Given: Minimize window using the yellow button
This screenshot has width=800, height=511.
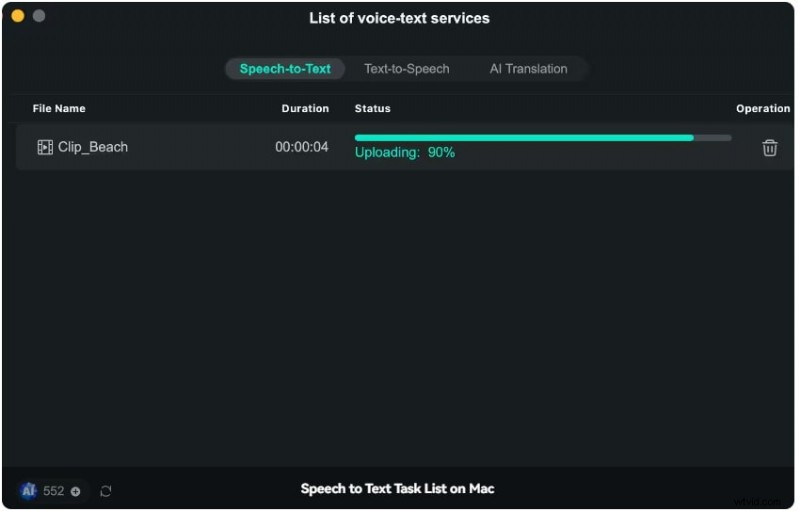Looking at the screenshot, I should (18, 16).
